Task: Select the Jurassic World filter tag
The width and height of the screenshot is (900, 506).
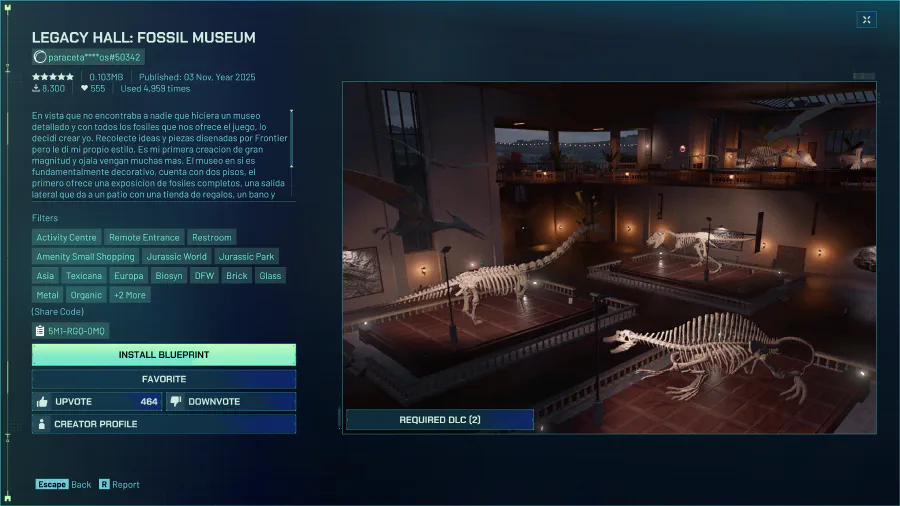Action: click(176, 257)
